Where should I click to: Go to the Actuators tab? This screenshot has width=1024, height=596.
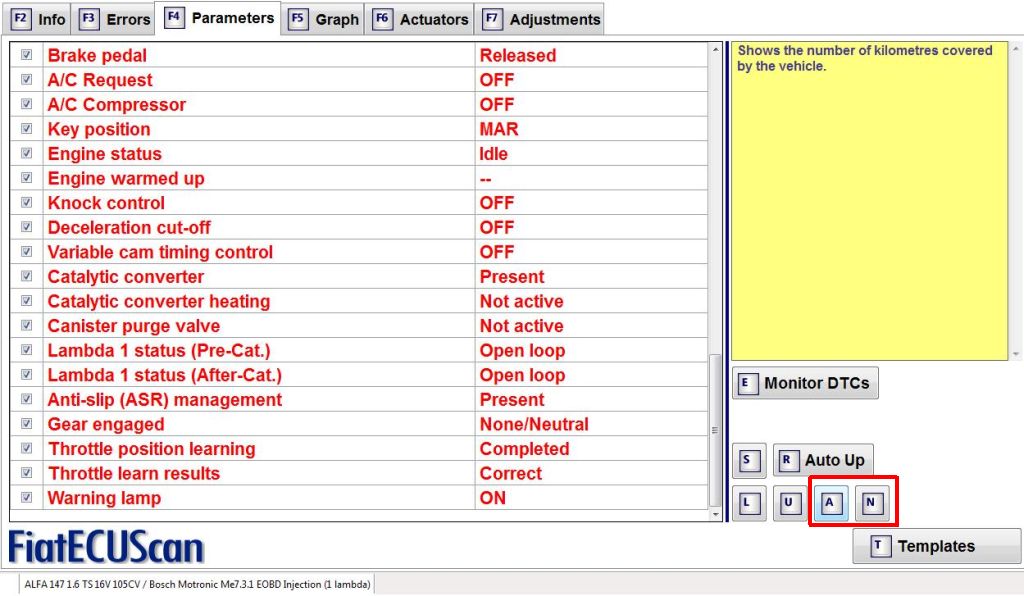(421, 19)
